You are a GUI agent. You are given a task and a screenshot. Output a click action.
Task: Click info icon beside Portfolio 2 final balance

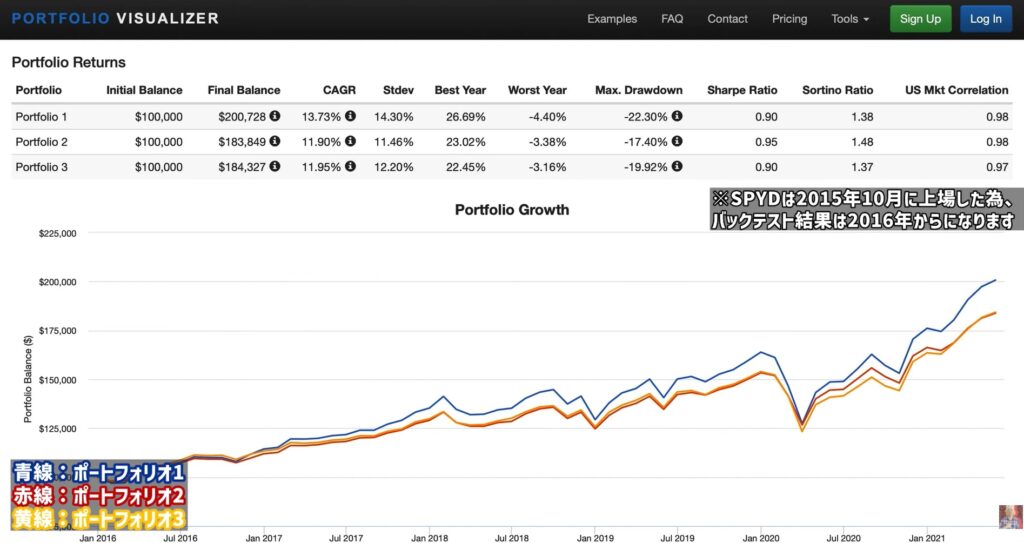pos(275,141)
